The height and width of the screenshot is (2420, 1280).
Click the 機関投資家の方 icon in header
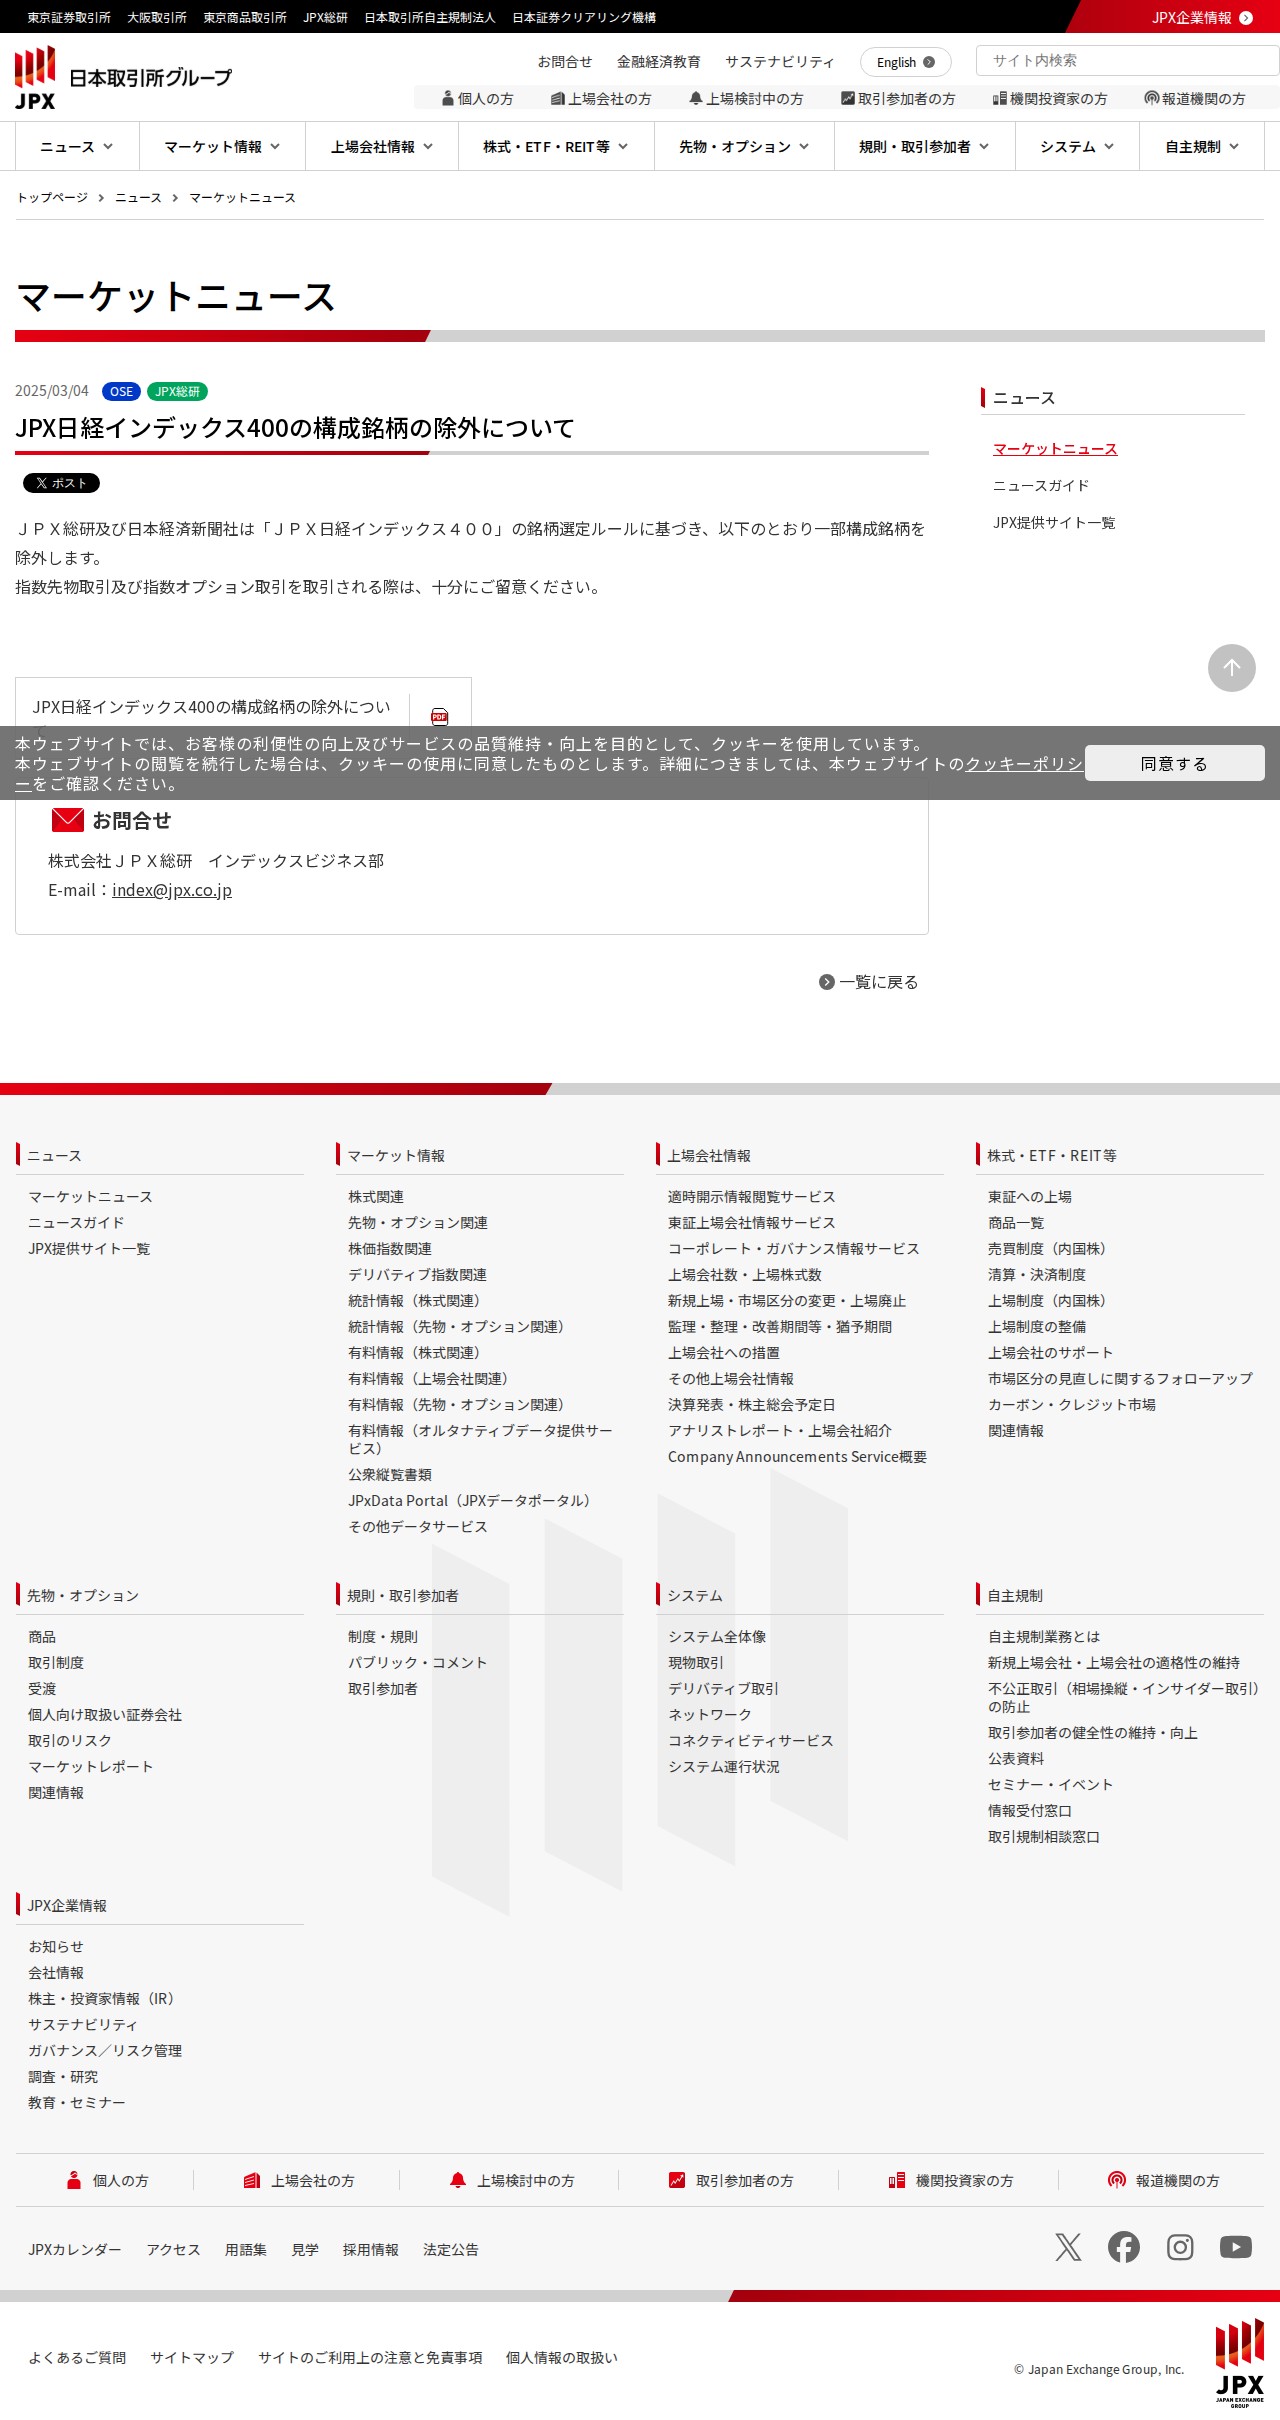point(999,98)
